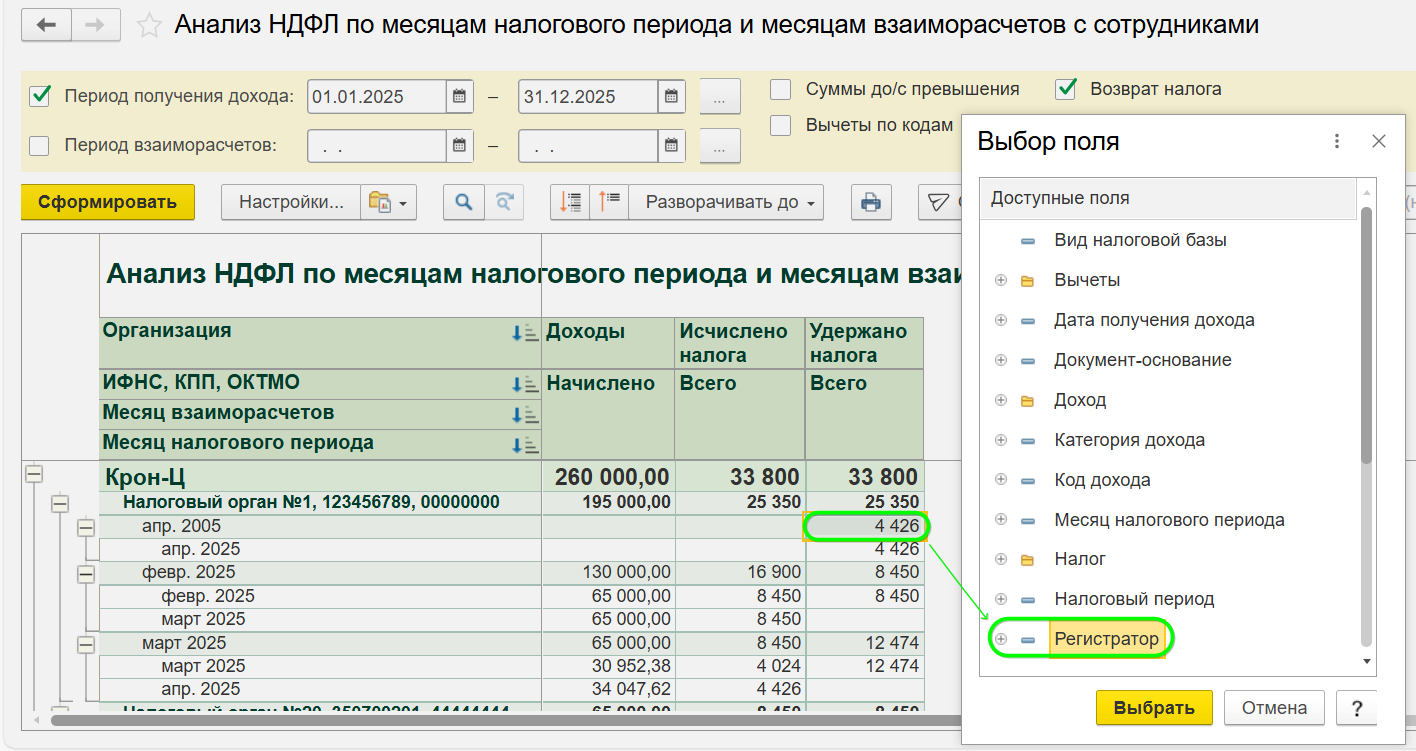Screen dimensions: 1416x751
Task: Confirm with the Выбрать button
Action: click(1154, 708)
